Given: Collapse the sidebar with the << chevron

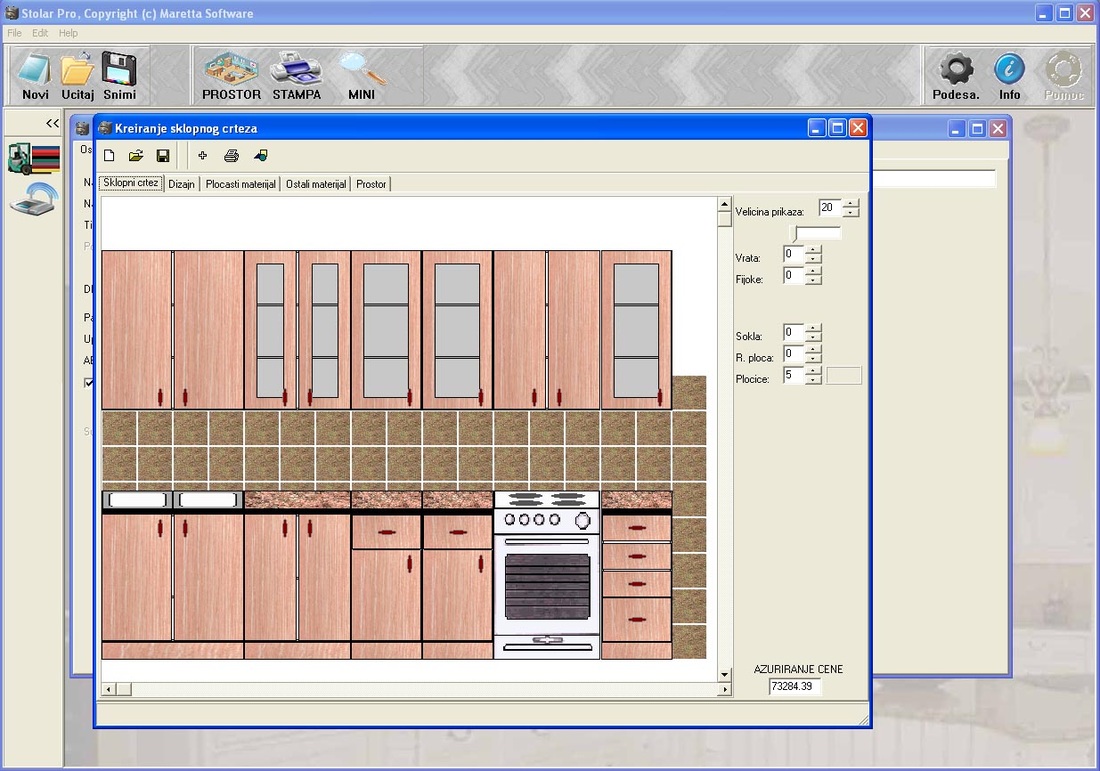Looking at the screenshot, I should click(x=52, y=123).
